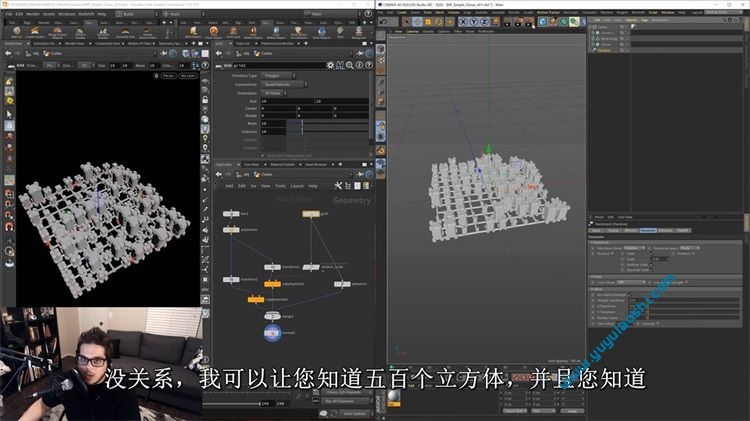Open the Connectivity dropdown
The image size is (750, 421).
click(283, 84)
